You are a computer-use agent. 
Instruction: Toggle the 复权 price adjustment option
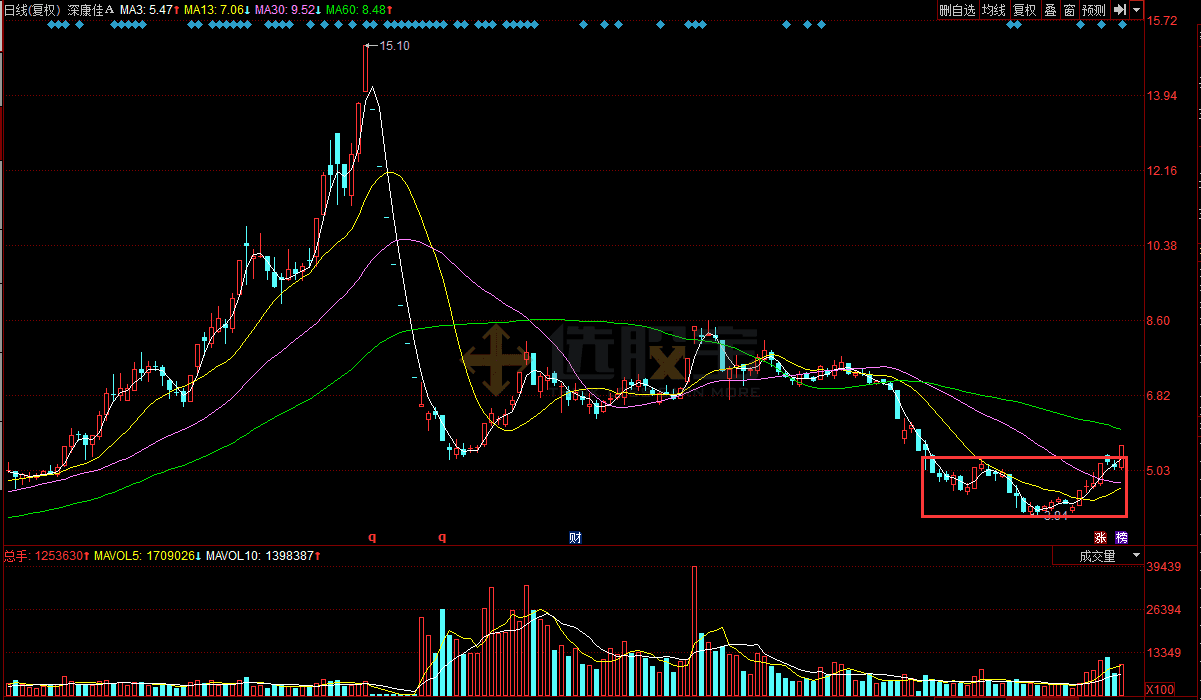(x=1025, y=10)
